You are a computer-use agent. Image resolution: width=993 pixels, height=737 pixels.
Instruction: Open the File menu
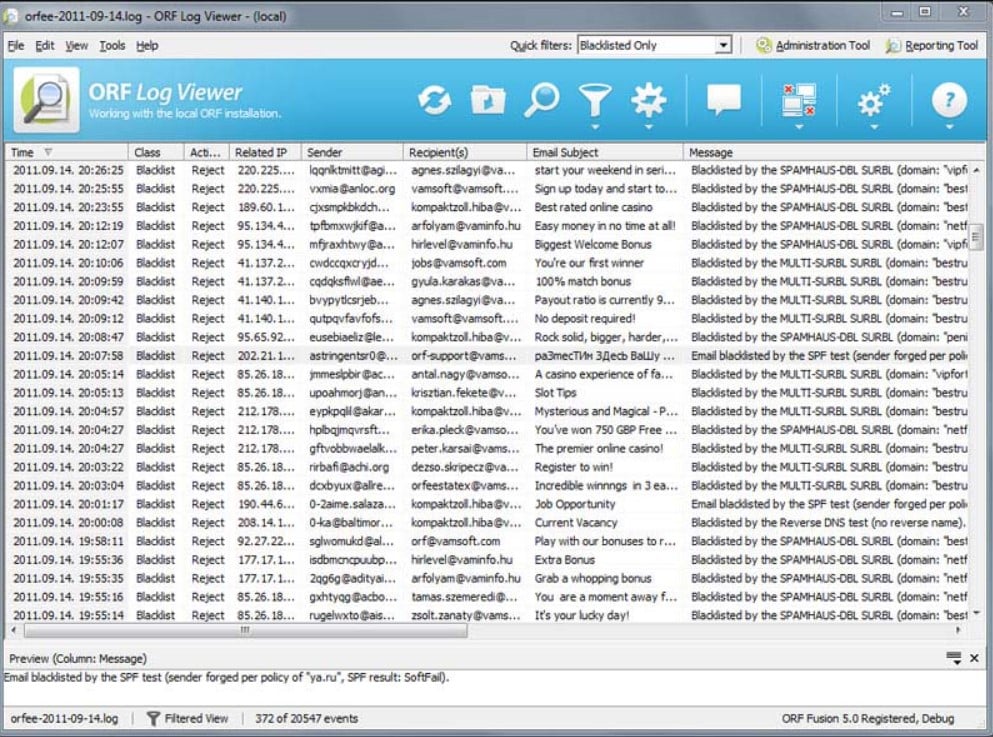pos(16,46)
